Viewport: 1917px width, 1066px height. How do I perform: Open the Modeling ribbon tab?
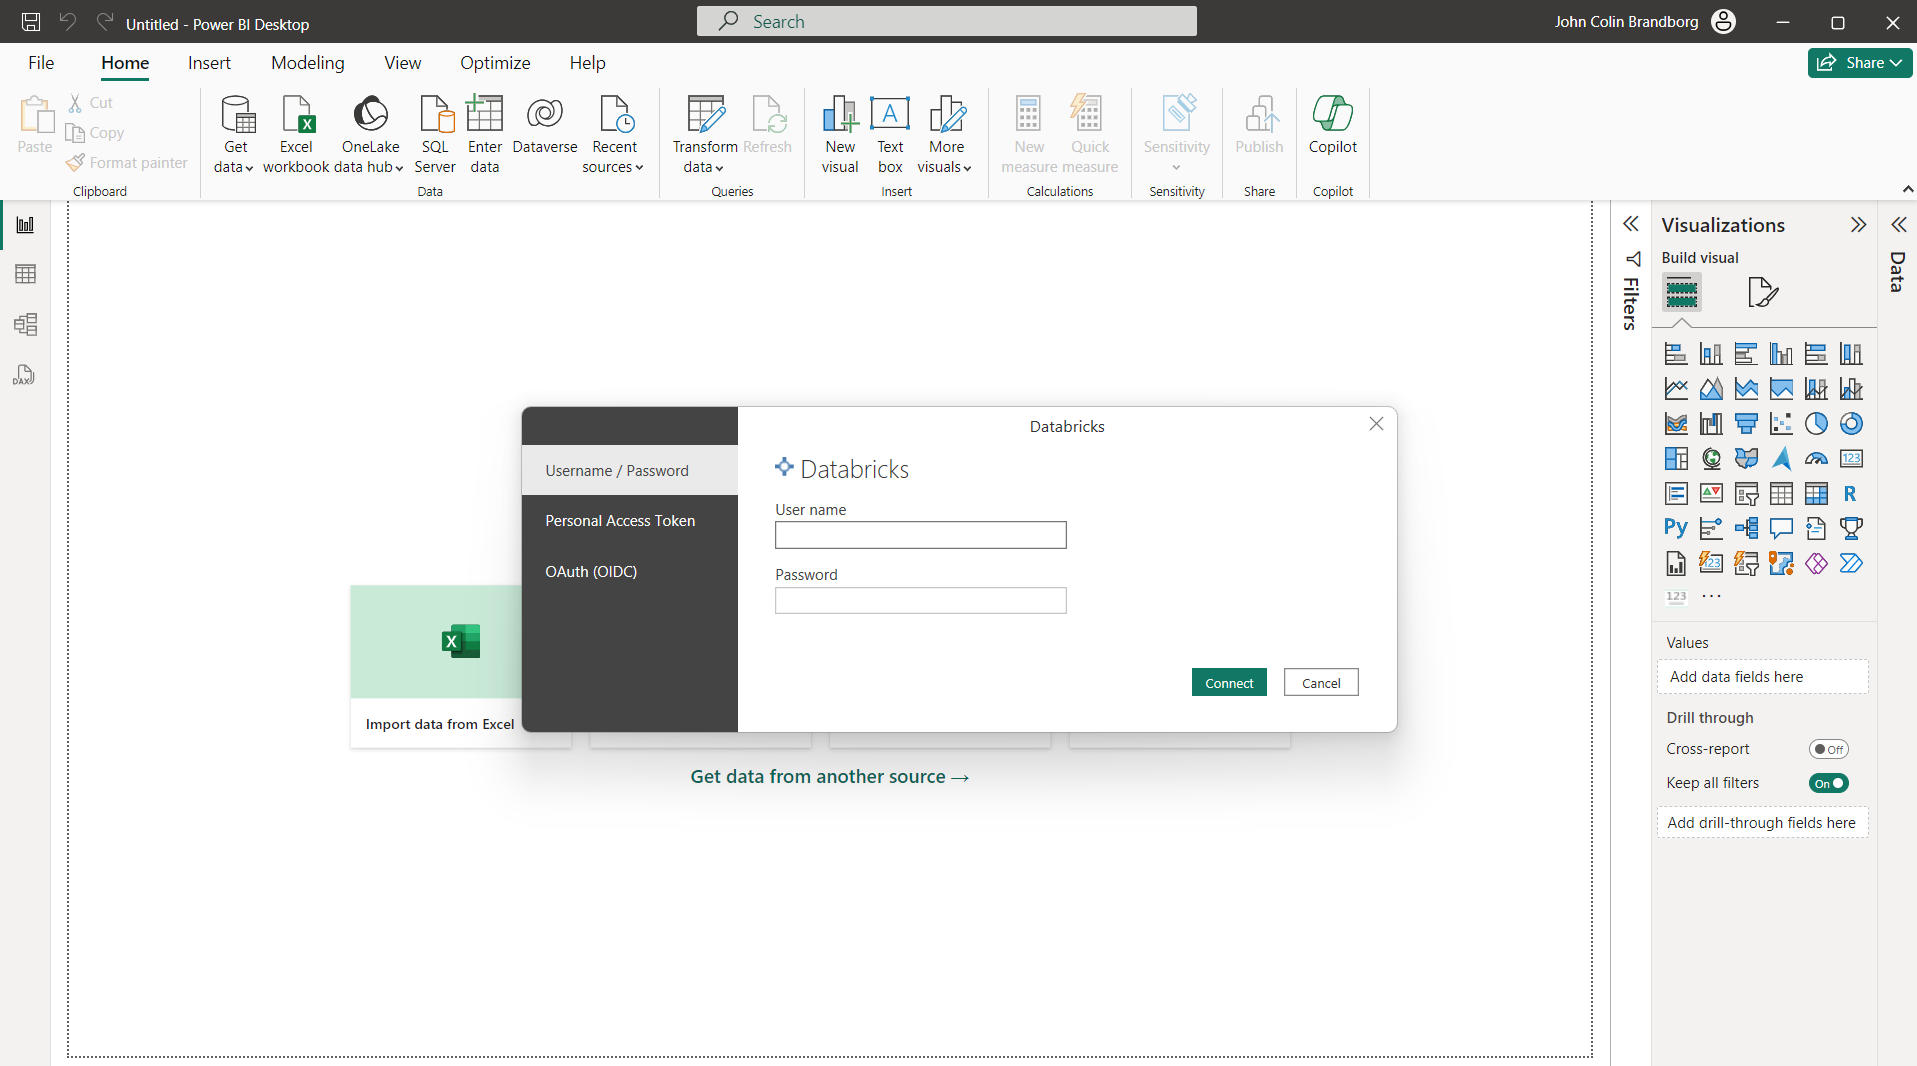[307, 63]
